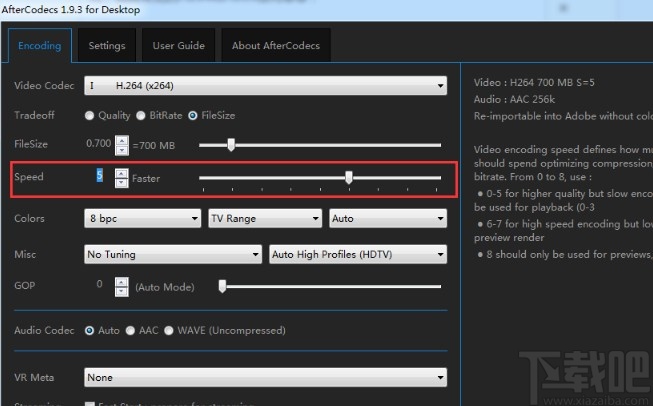This screenshot has height=406, width=653.
Task: Open the TV Range dropdown
Action: [265, 219]
